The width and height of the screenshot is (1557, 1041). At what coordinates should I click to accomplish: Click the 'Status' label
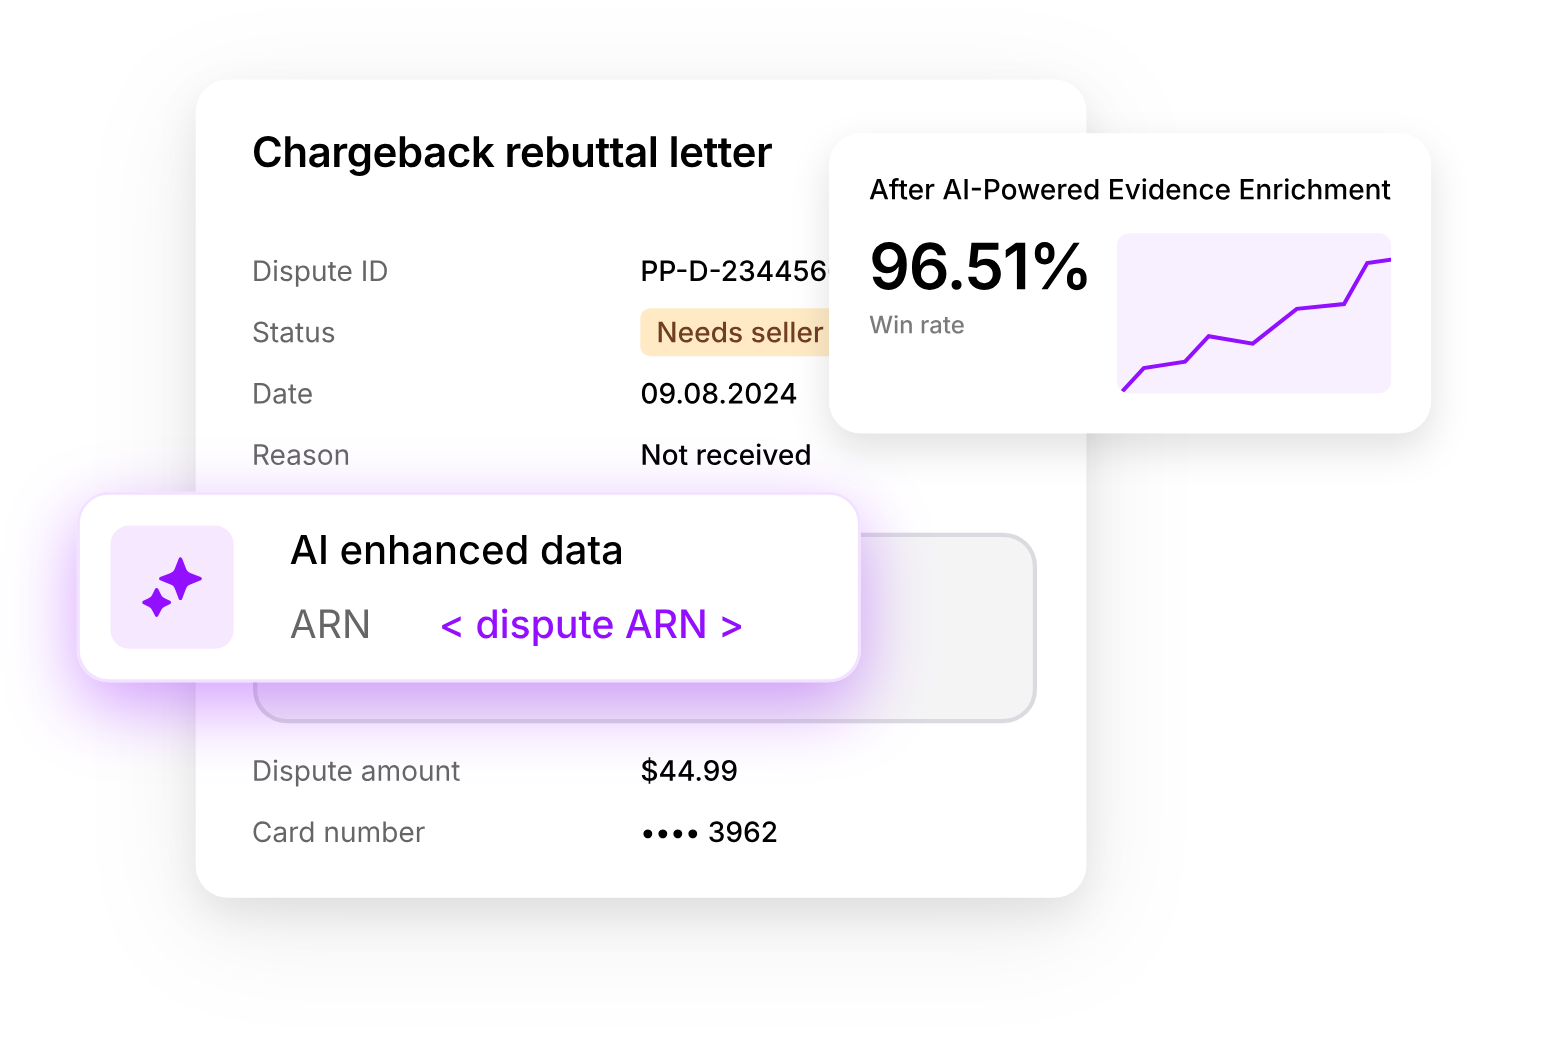pos(294,332)
